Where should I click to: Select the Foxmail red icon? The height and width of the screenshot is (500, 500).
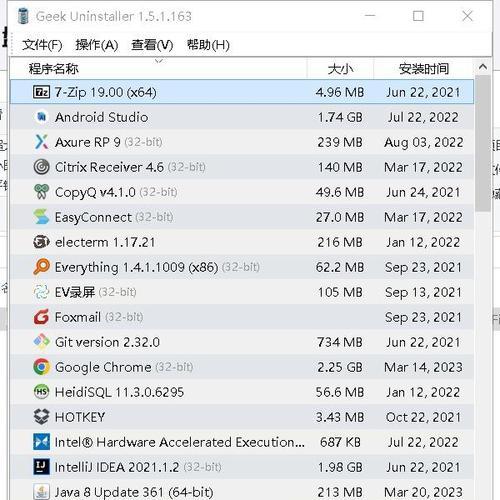(x=41, y=317)
